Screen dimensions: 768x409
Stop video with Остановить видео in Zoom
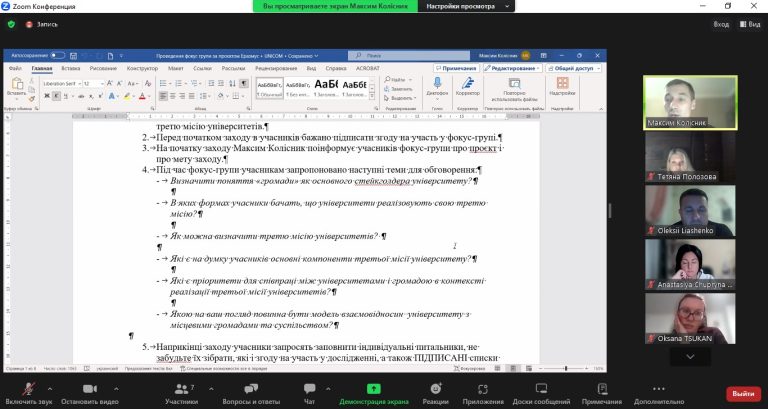pyautogui.click(x=90, y=393)
